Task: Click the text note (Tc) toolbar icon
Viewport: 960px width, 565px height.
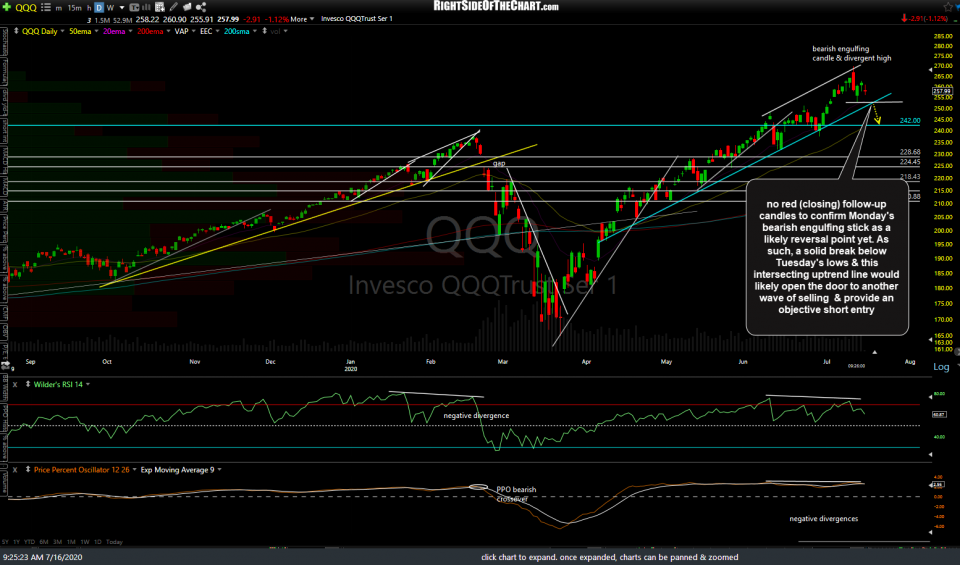Action: (x=134, y=7)
